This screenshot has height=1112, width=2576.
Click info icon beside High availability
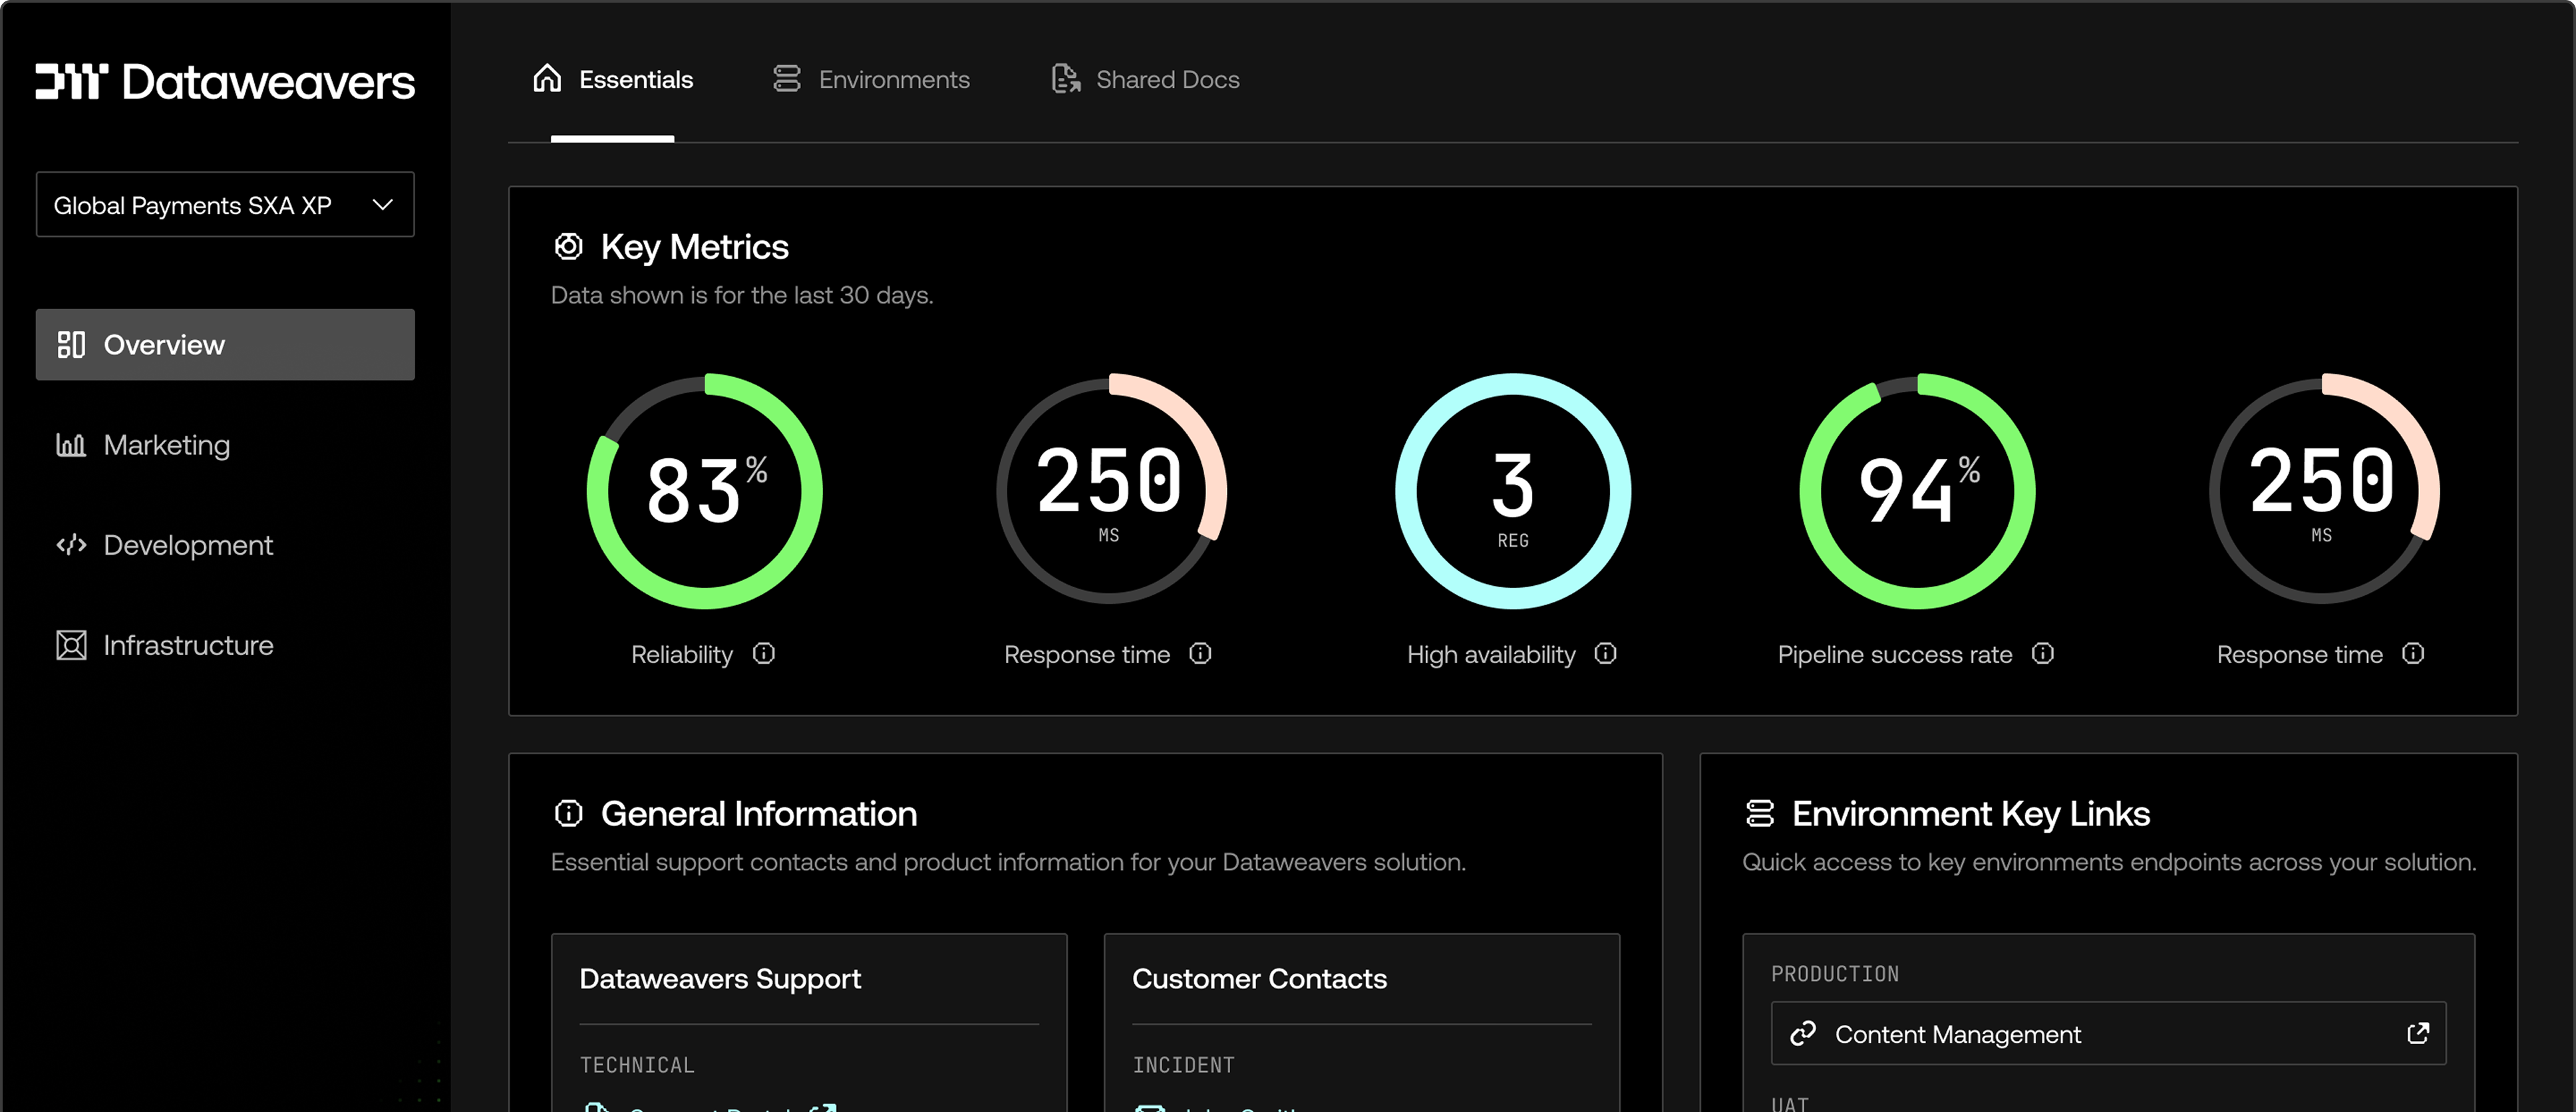coord(1605,654)
